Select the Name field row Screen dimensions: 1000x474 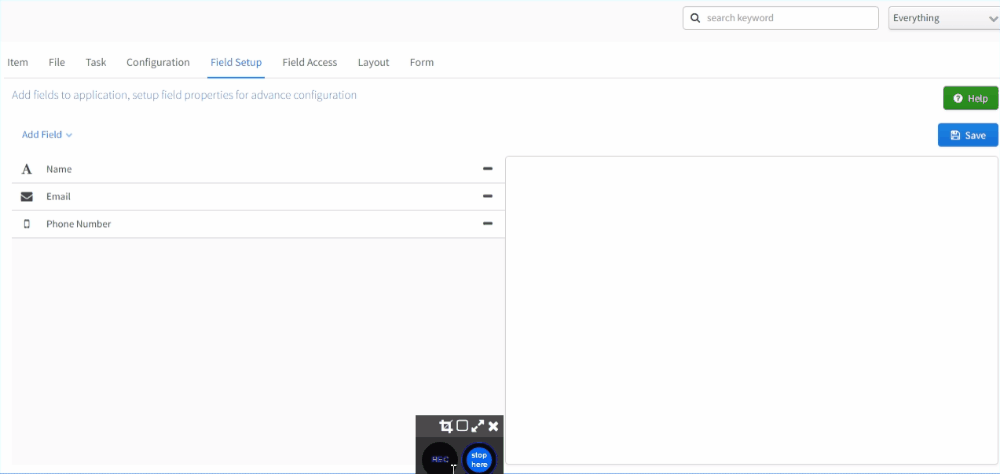pyautogui.click(x=258, y=169)
